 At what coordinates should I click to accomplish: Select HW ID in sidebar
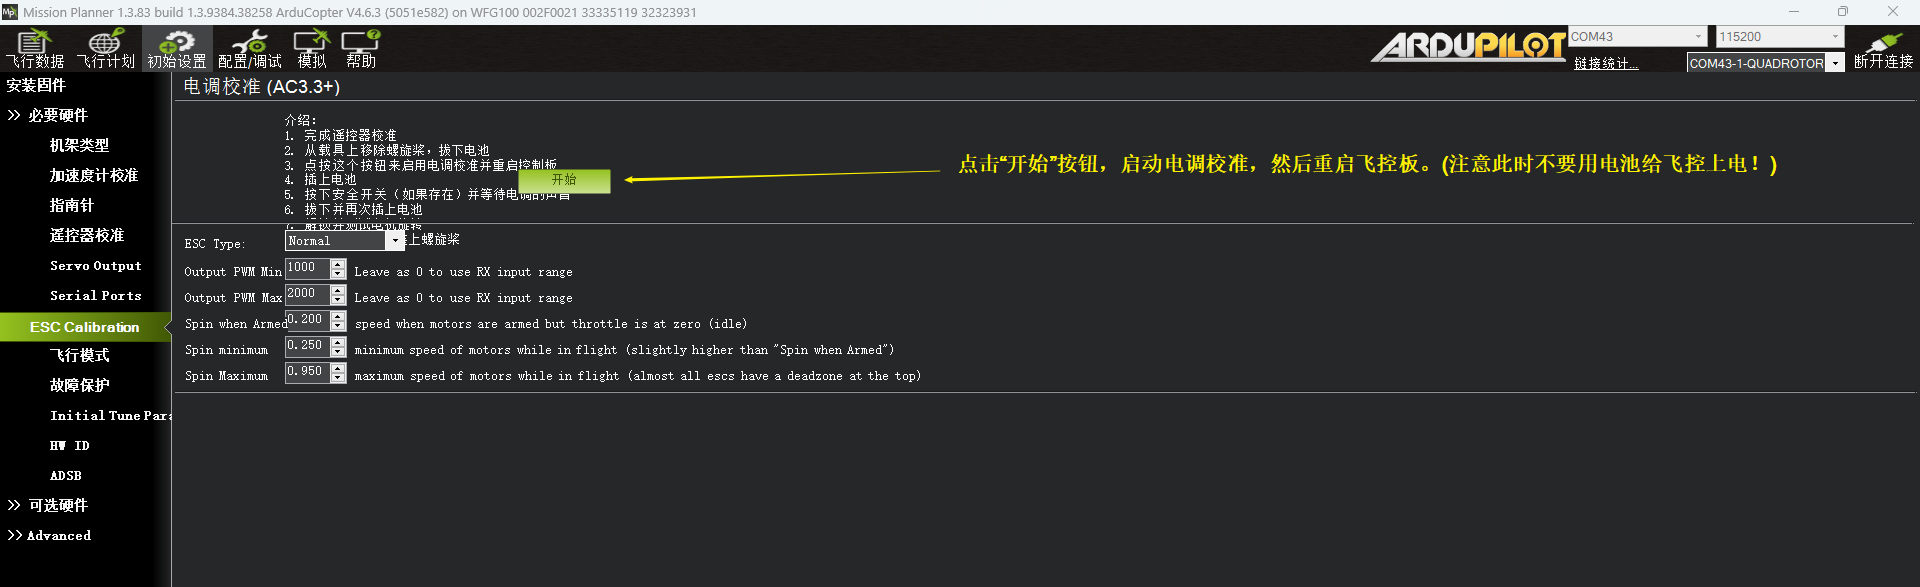[70, 446]
